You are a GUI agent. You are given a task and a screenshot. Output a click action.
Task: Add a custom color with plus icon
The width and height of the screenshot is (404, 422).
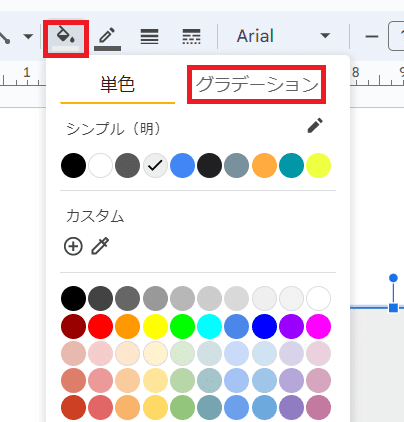point(73,247)
